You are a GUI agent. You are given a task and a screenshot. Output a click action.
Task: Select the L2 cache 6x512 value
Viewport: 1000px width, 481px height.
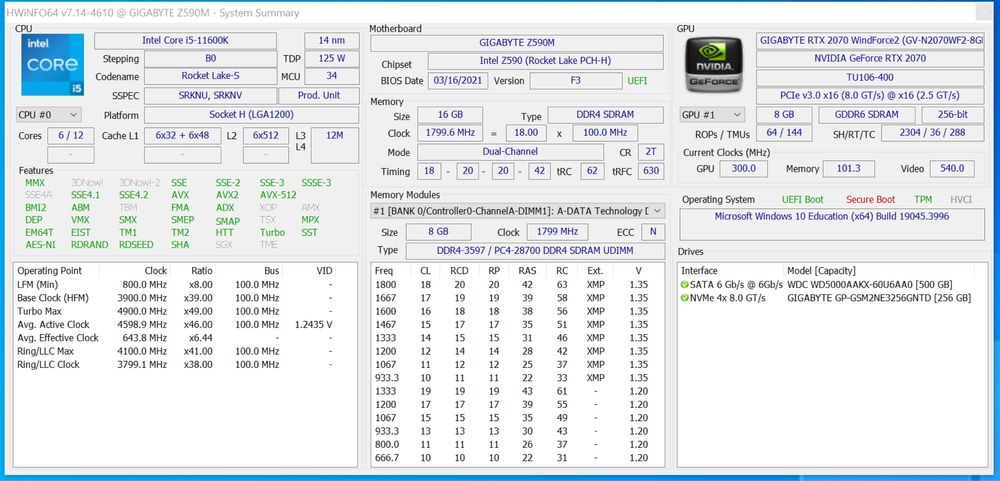[x=266, y=135]
